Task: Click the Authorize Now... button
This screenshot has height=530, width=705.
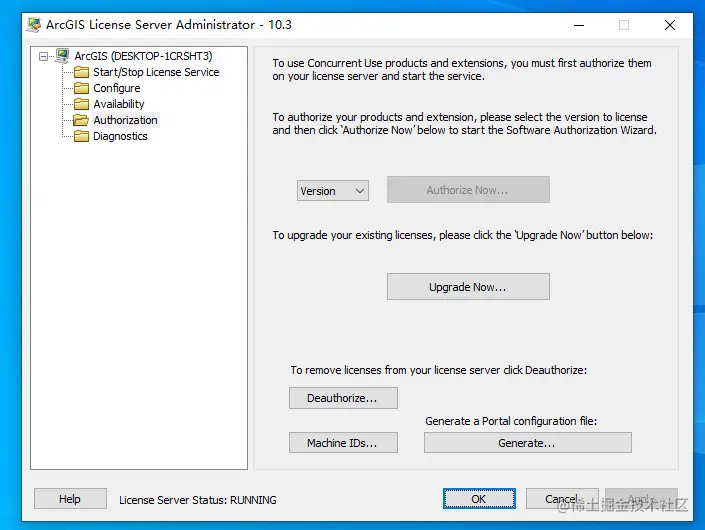Action: (468, 190)
